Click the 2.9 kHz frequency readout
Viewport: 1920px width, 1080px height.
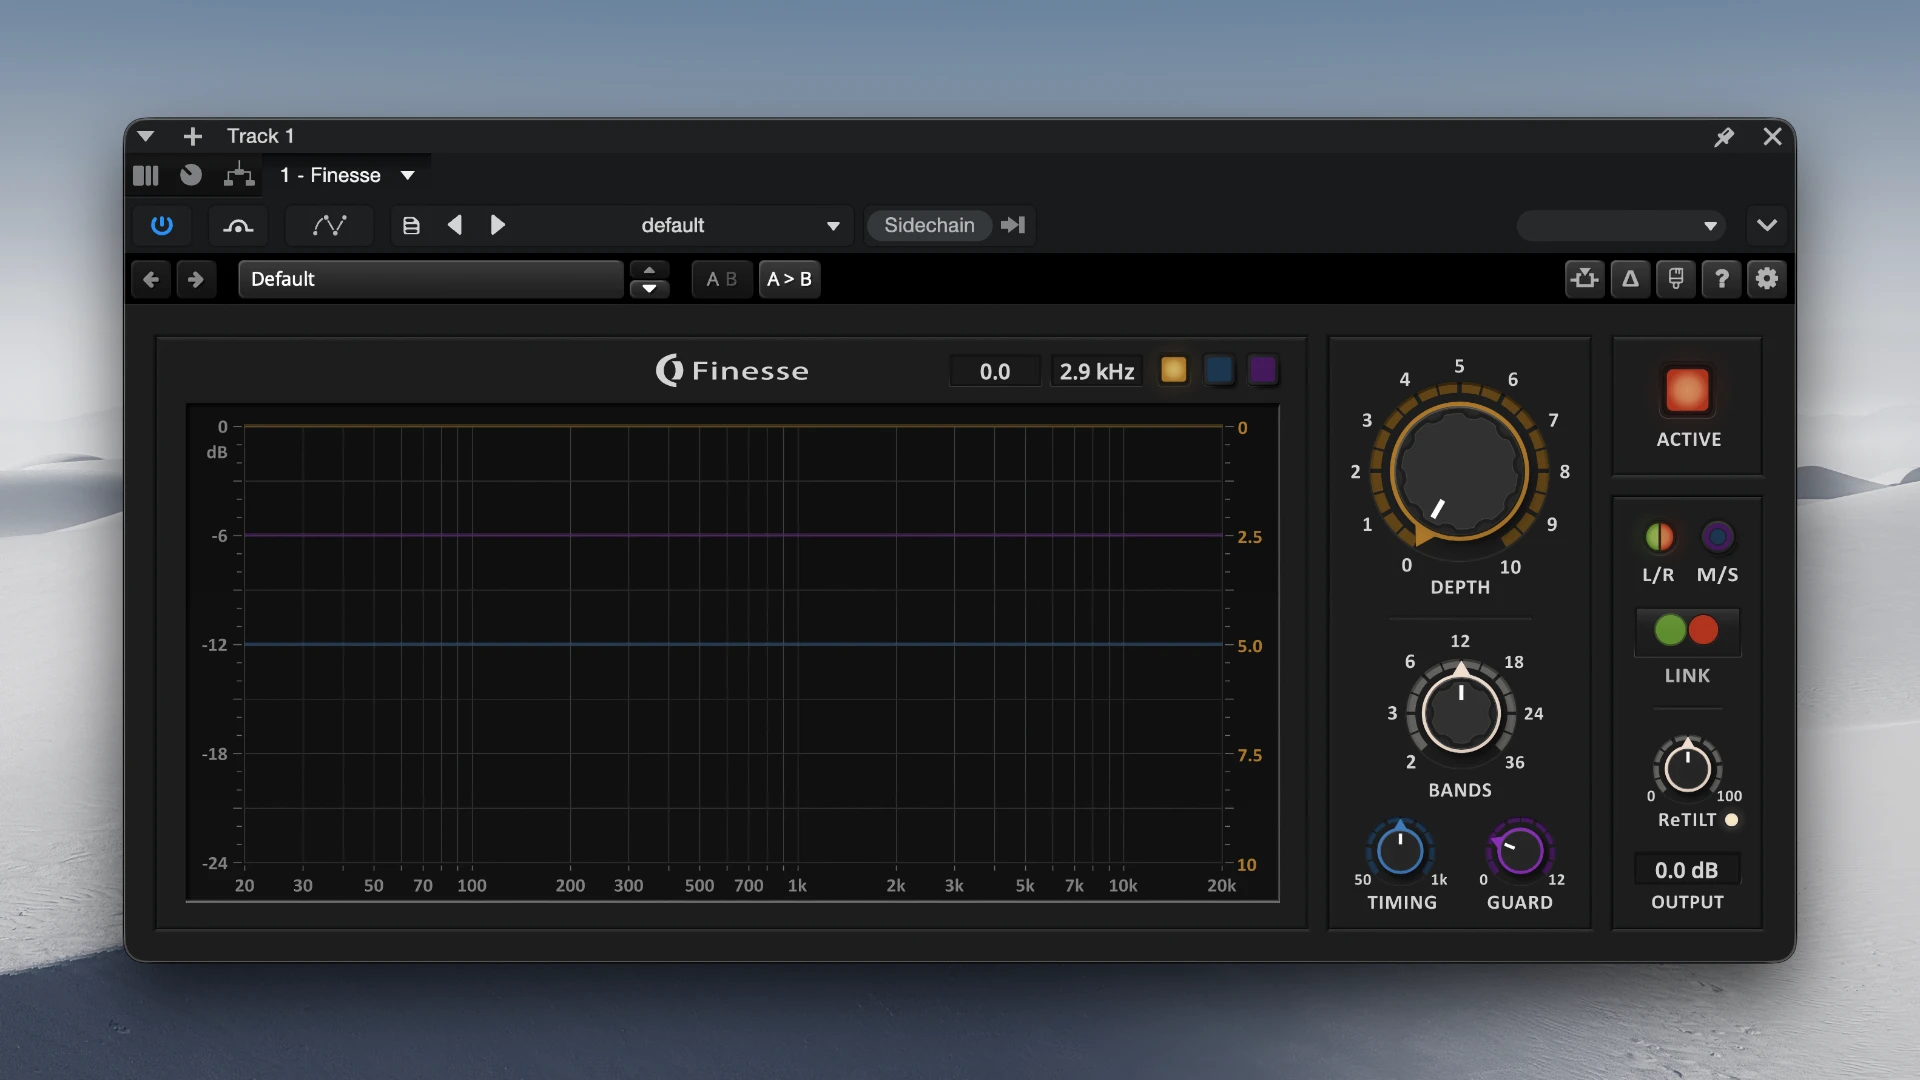1096,372
